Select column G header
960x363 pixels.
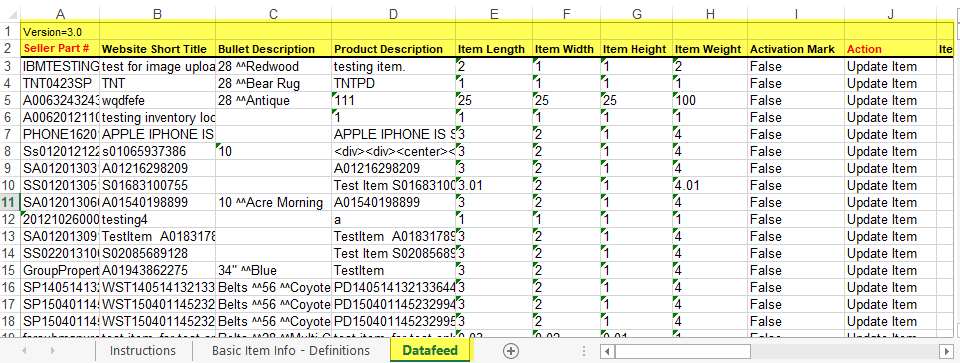[636, 13]
